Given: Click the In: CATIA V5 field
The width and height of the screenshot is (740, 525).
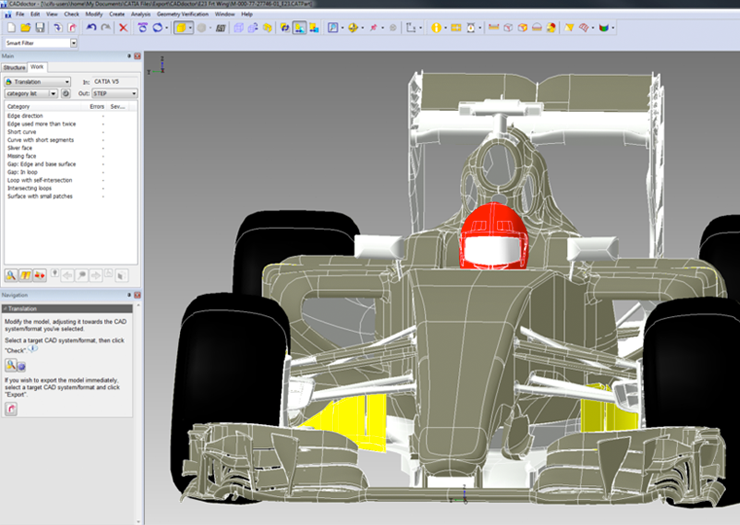Looking at the screenshot, I should click(115, 82).
